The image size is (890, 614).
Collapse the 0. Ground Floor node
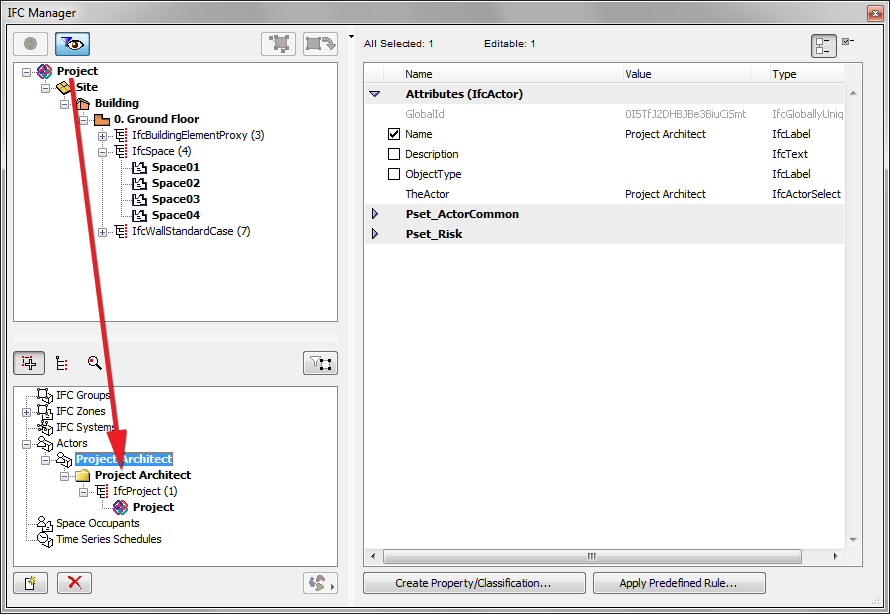(x=83, y=120)
